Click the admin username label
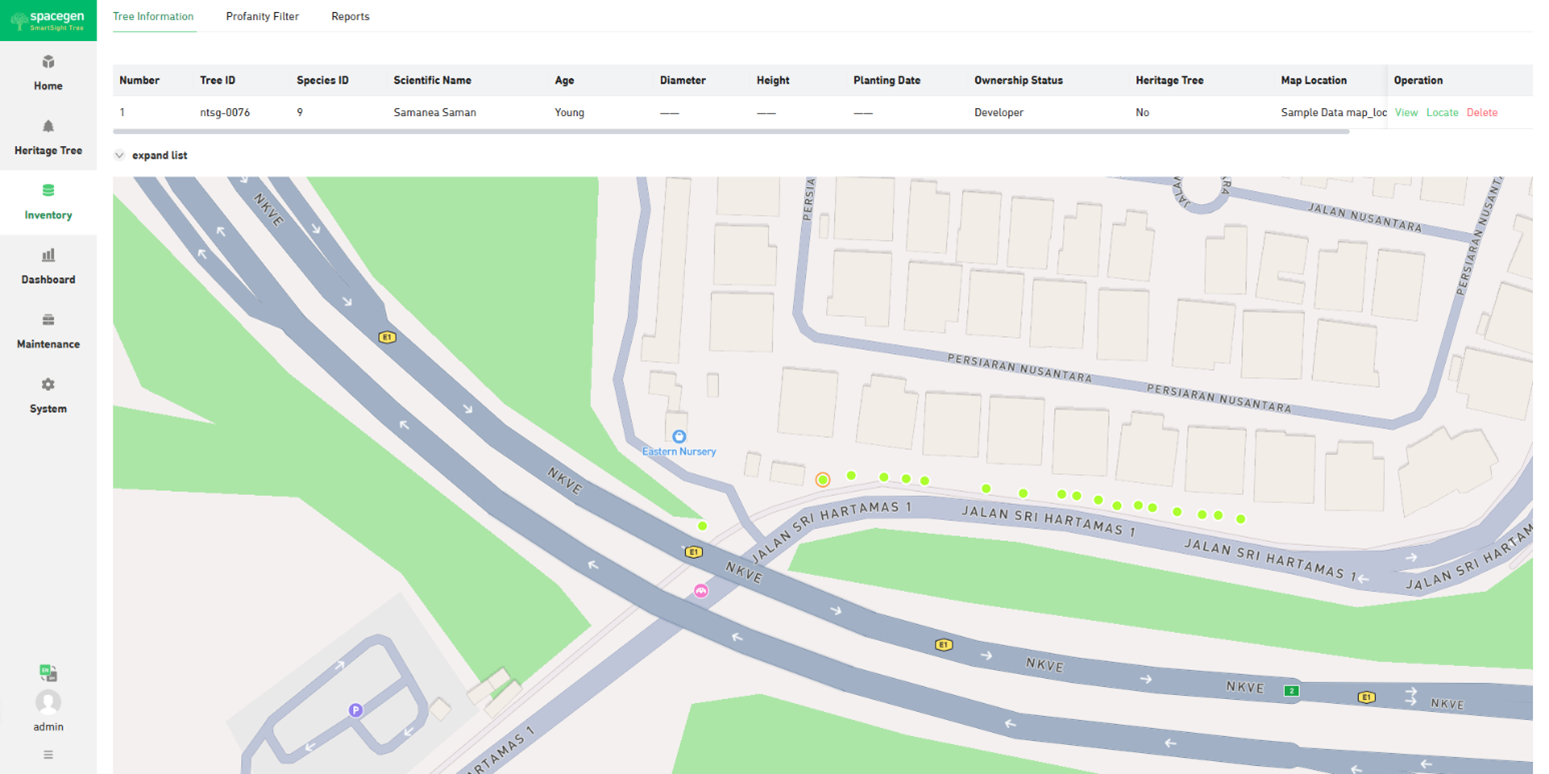 48,727
